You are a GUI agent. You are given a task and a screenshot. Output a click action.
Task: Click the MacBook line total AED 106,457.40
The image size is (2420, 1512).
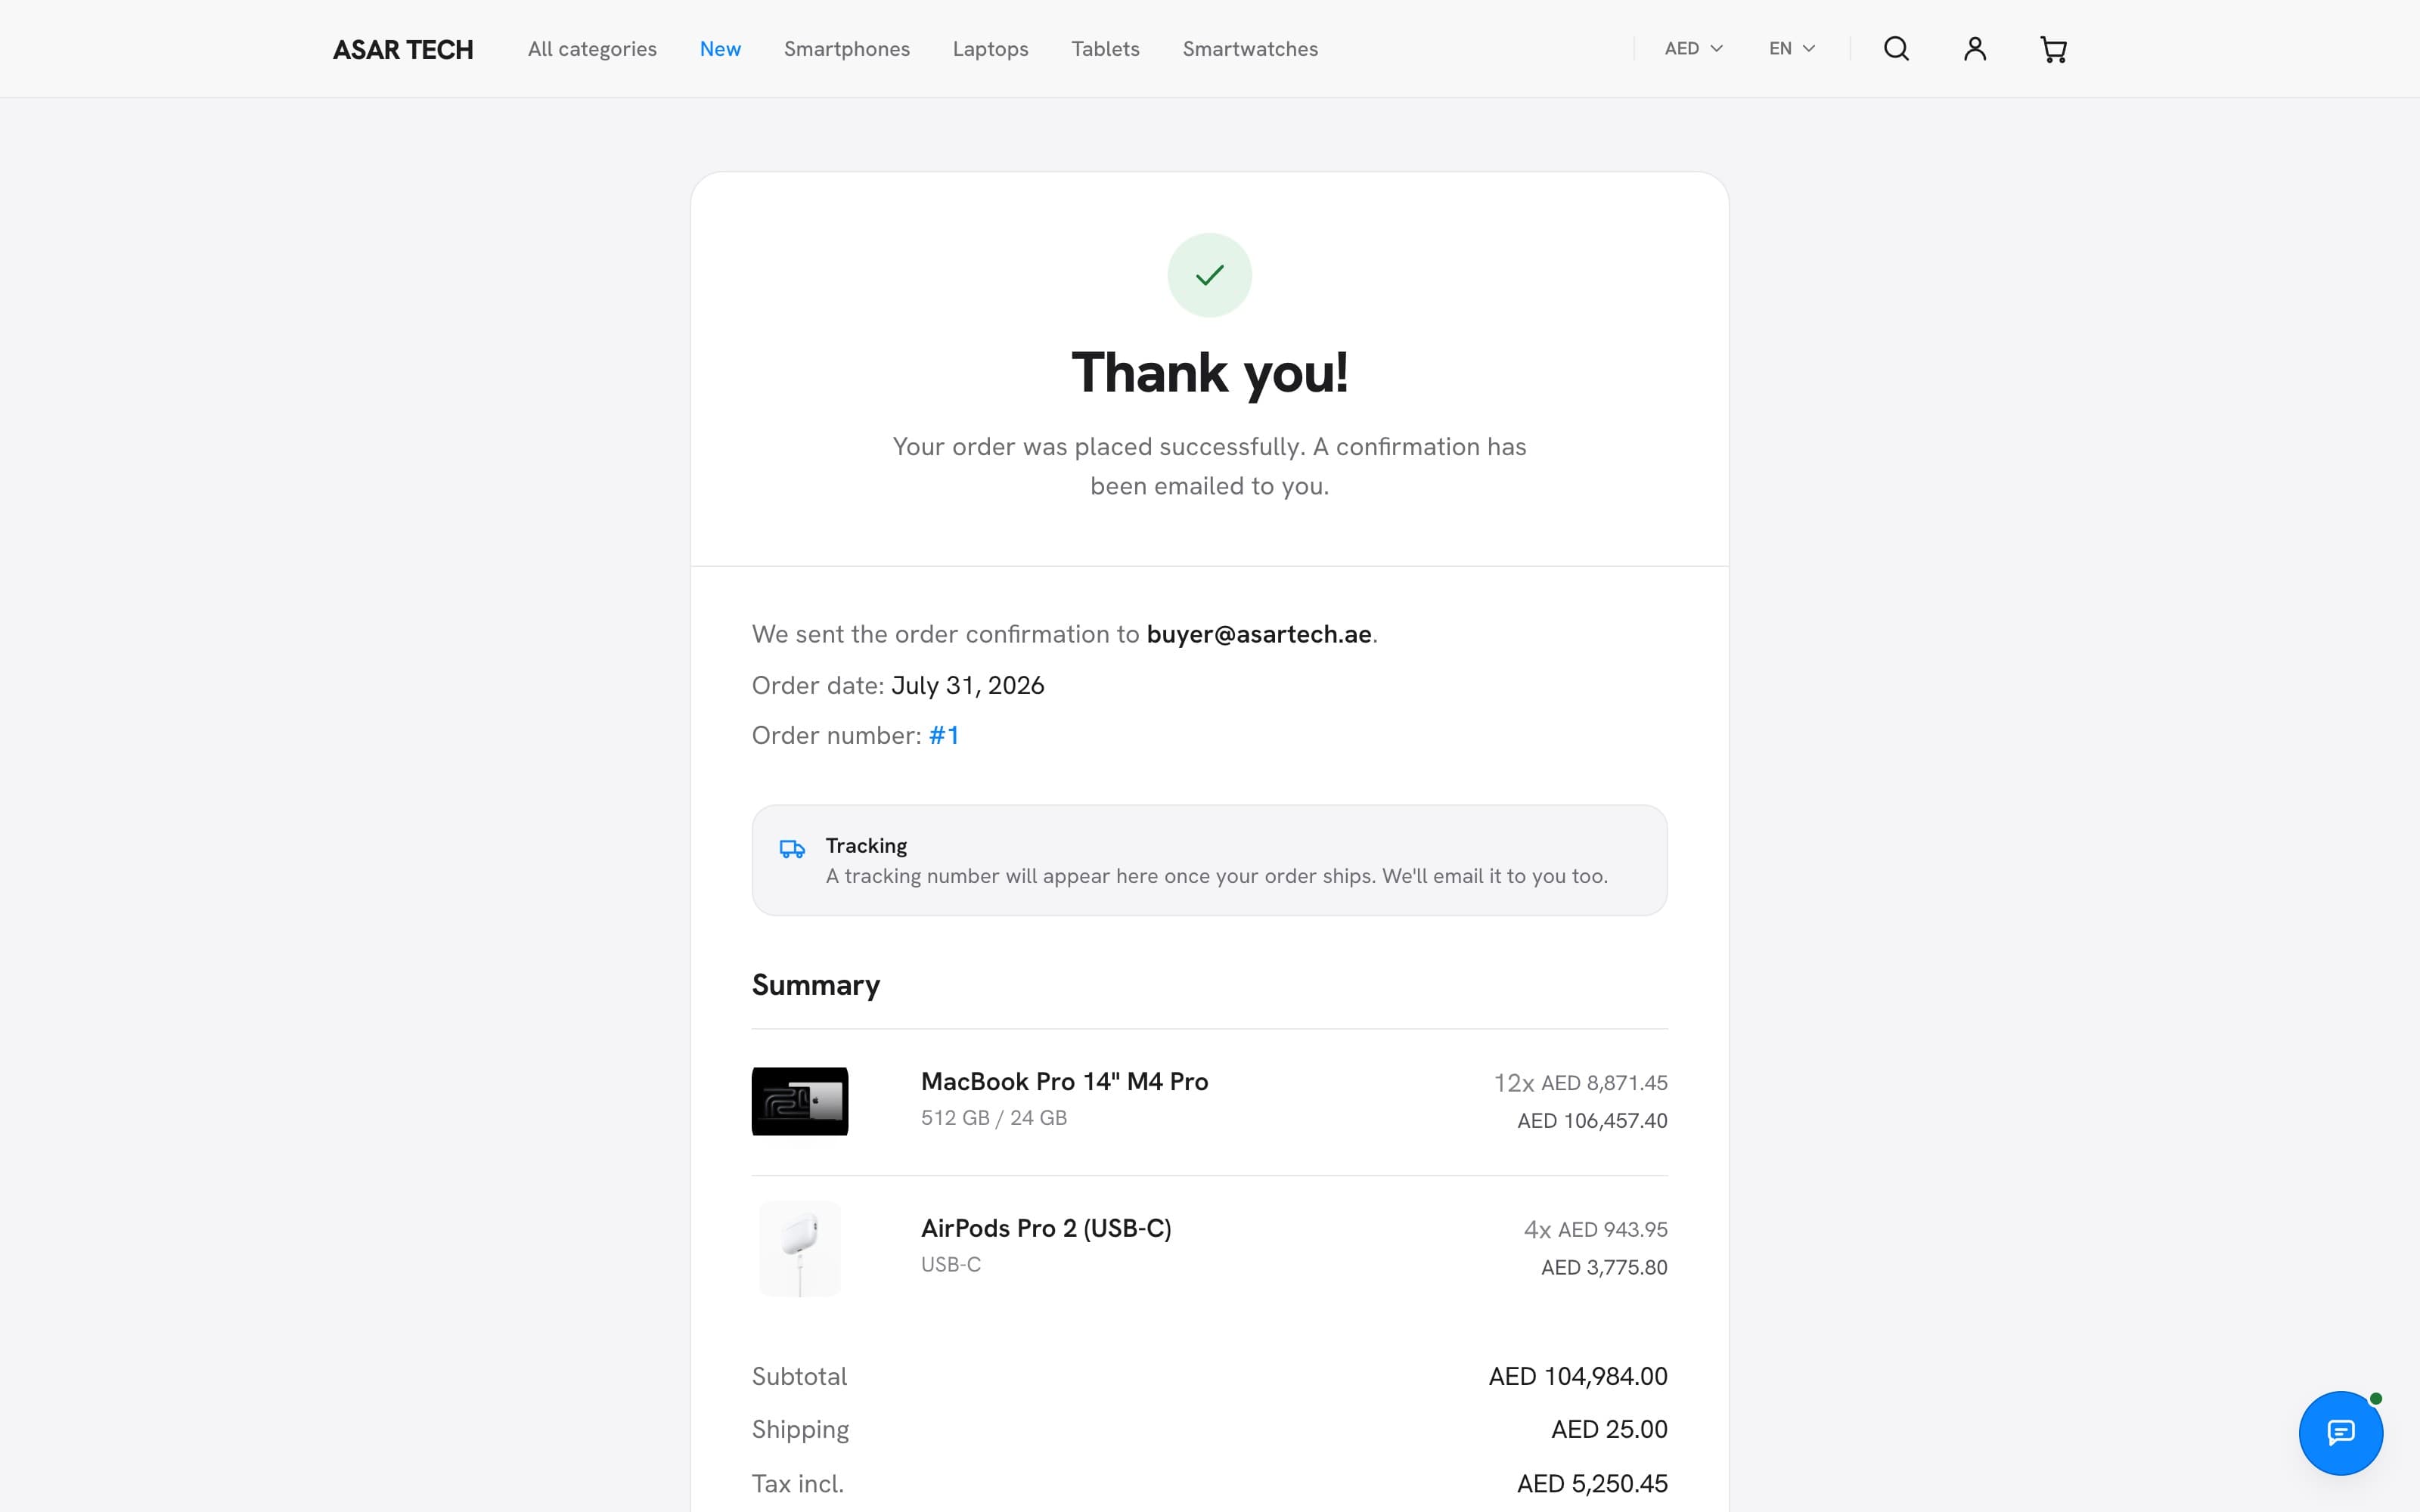coord(1592,1121)
